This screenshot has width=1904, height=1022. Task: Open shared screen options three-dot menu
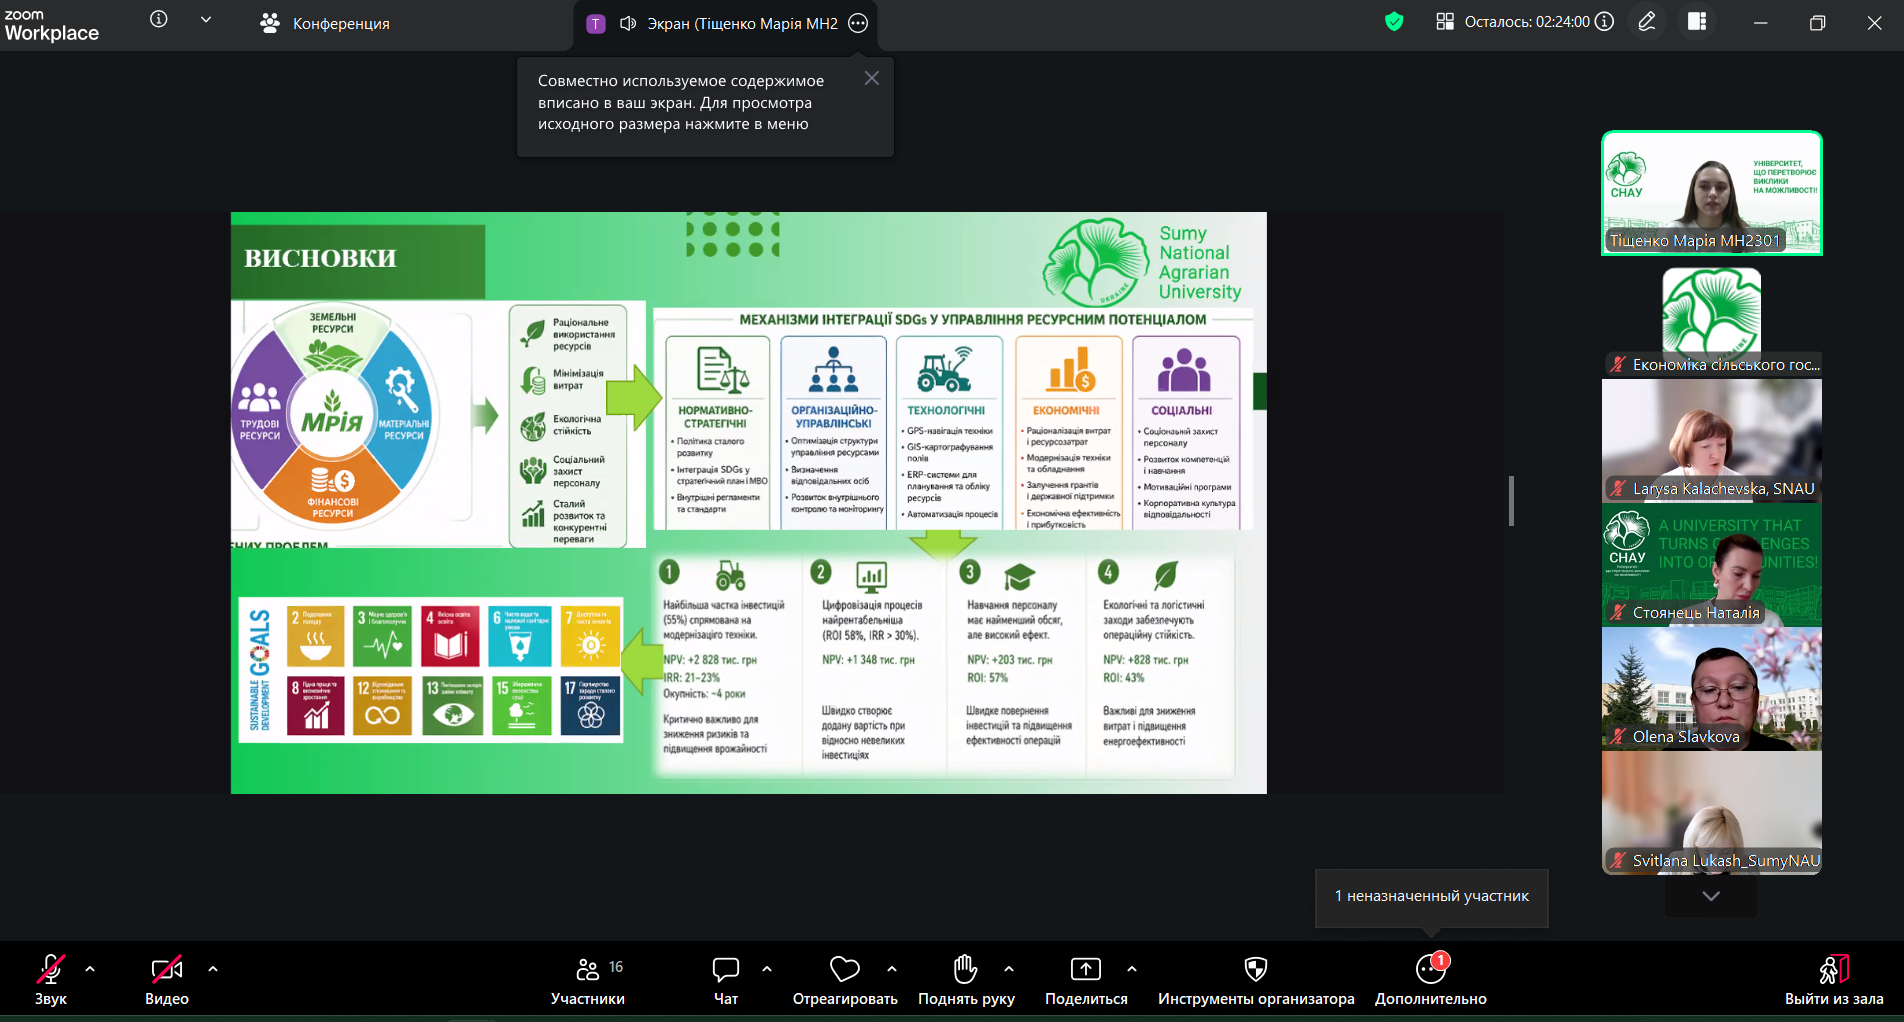coord(858,23)
